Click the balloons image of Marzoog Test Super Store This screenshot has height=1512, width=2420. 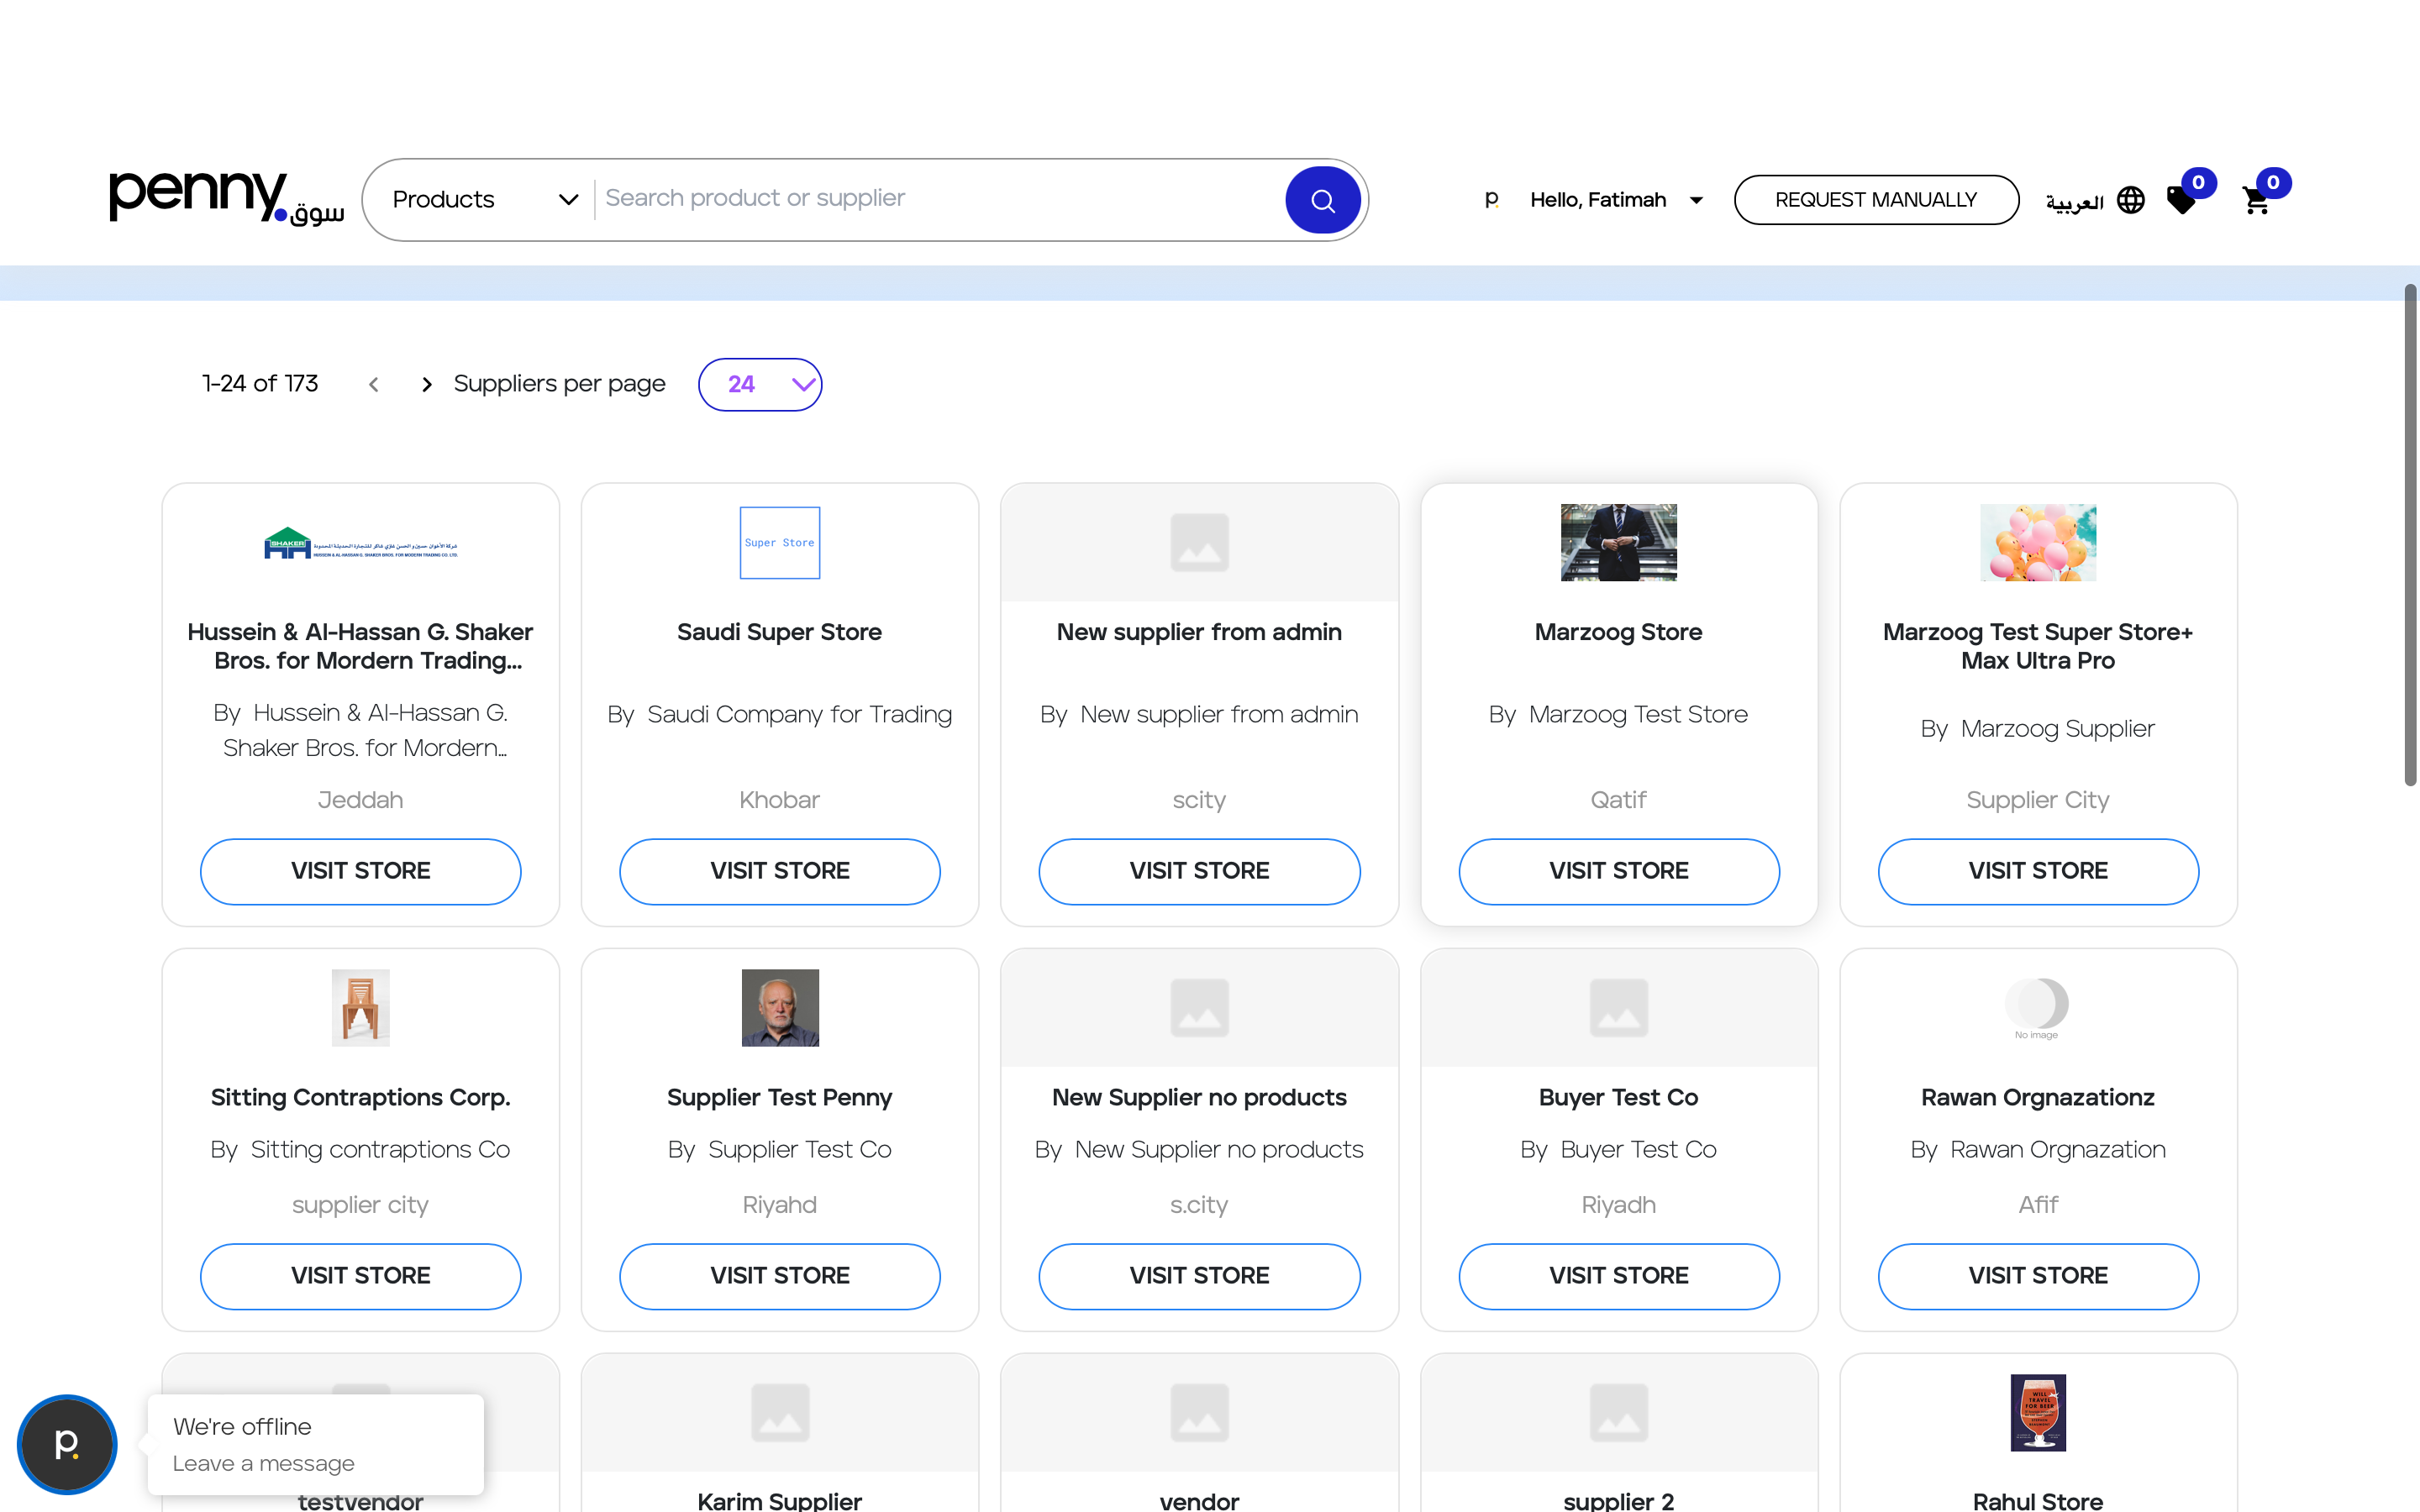[x=2038, y=543]
